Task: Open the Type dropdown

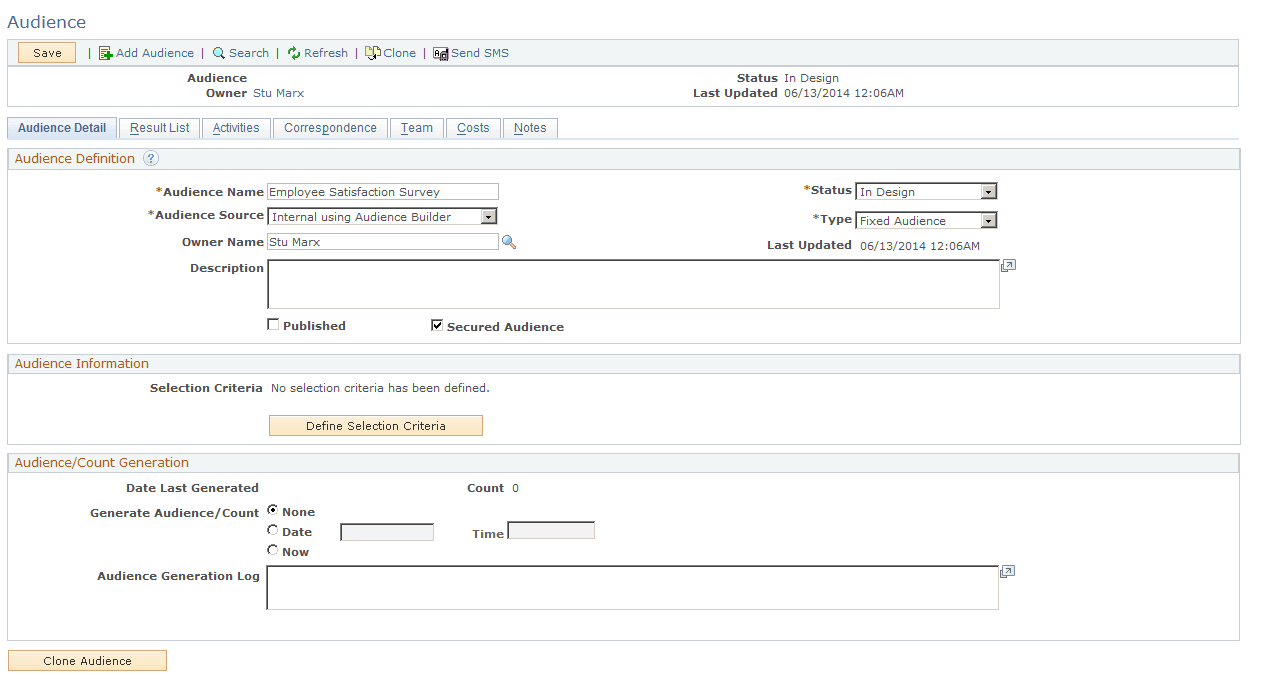Action: (926, 220)
